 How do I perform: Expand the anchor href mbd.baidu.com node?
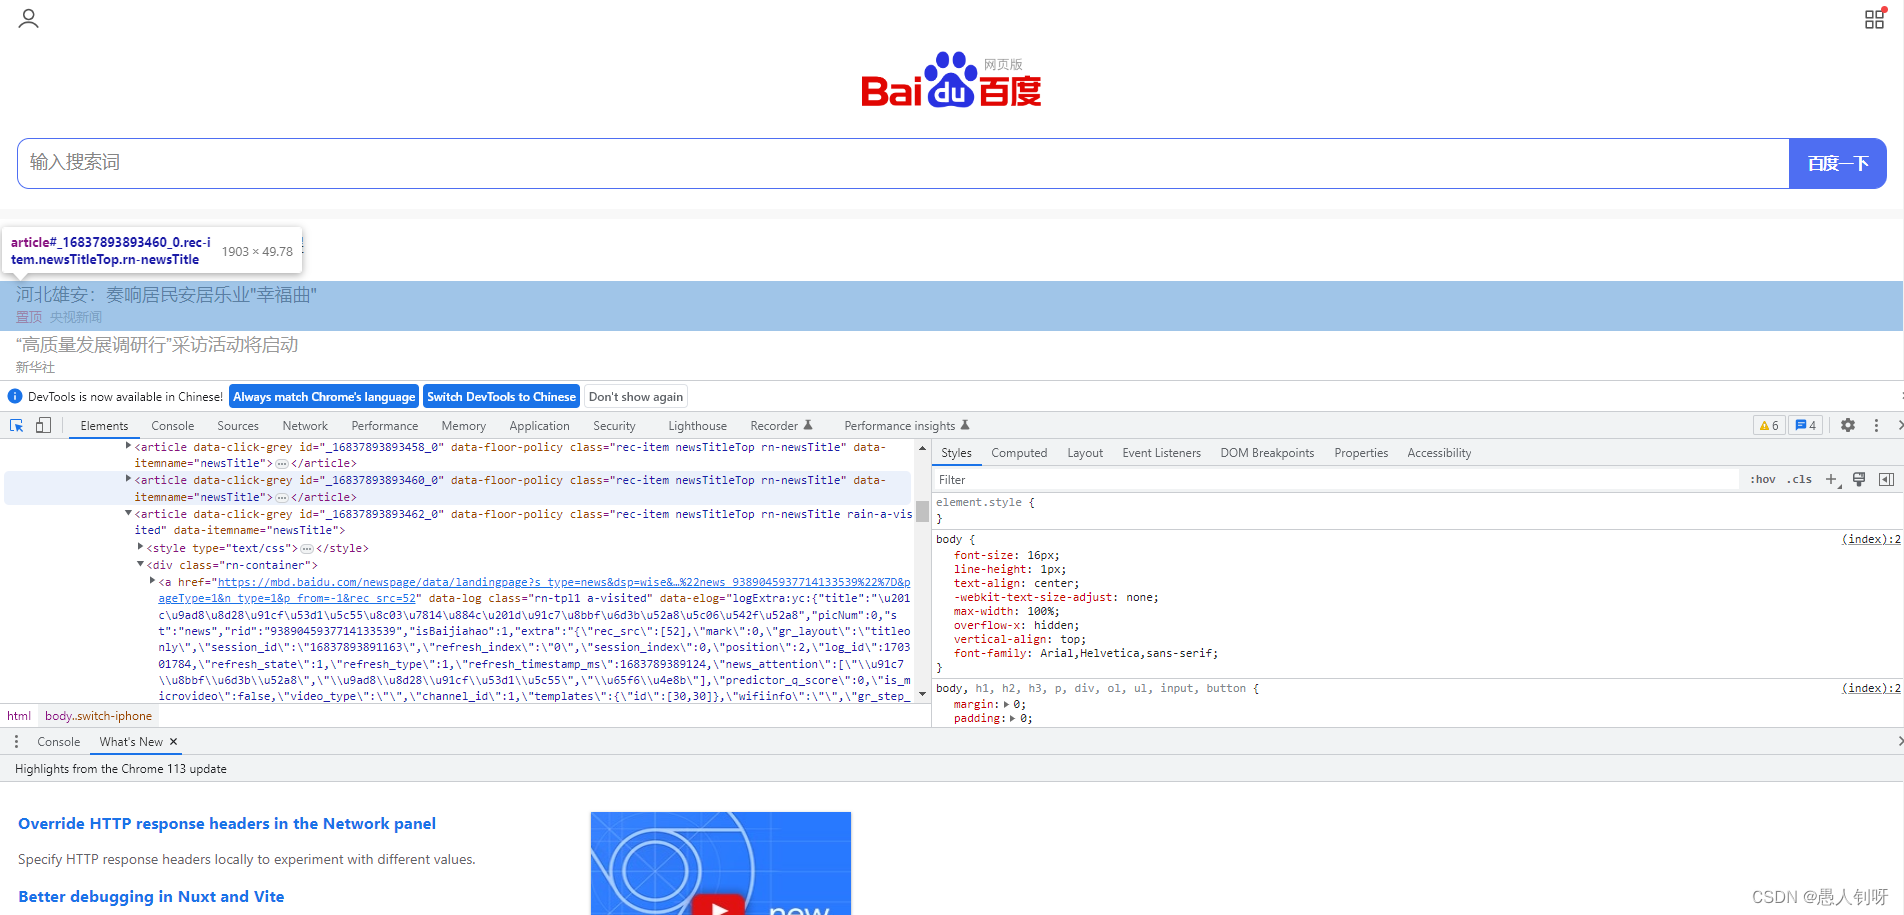tap(152, 581)
